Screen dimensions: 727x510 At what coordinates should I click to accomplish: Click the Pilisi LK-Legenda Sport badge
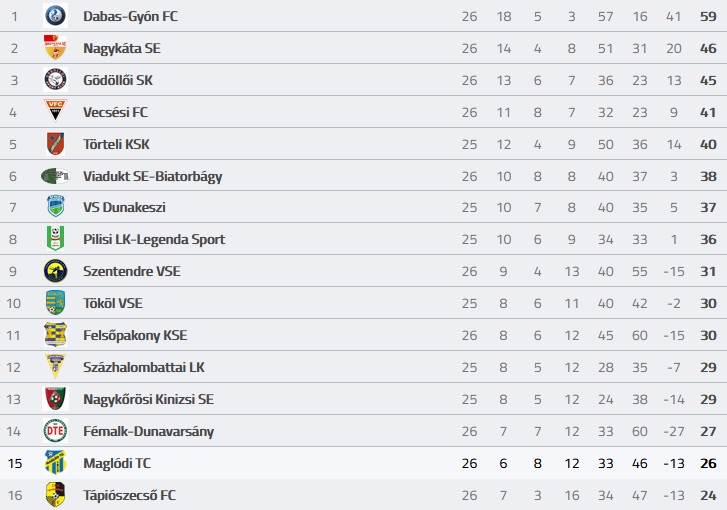(55, 239)
